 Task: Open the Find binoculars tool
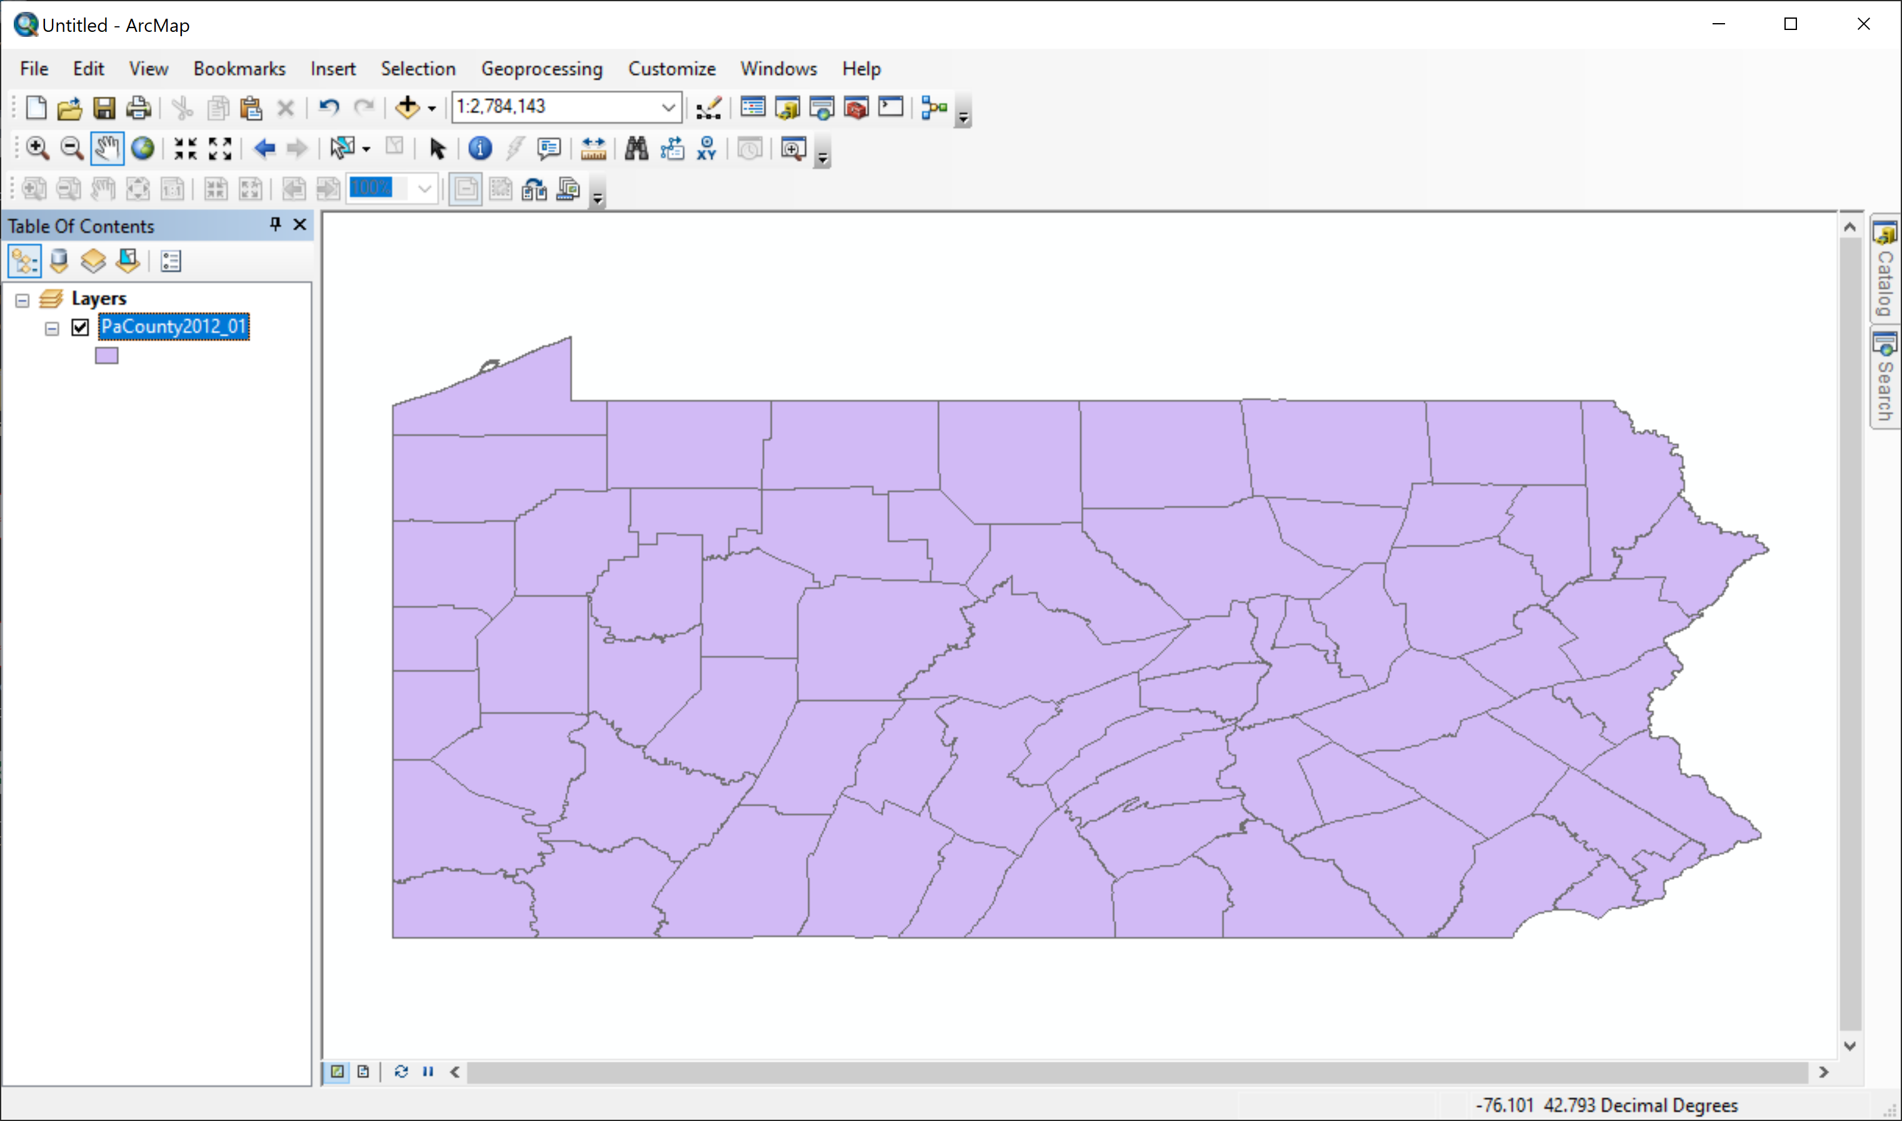click(x=636, y=149)
